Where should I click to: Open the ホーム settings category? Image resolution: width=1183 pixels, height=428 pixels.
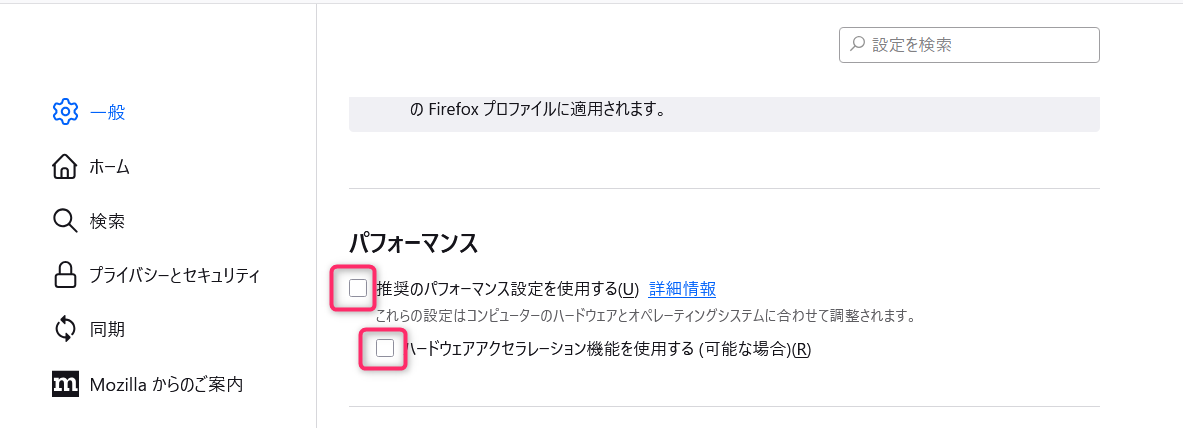pyautogui.click(x=110, y=167)
